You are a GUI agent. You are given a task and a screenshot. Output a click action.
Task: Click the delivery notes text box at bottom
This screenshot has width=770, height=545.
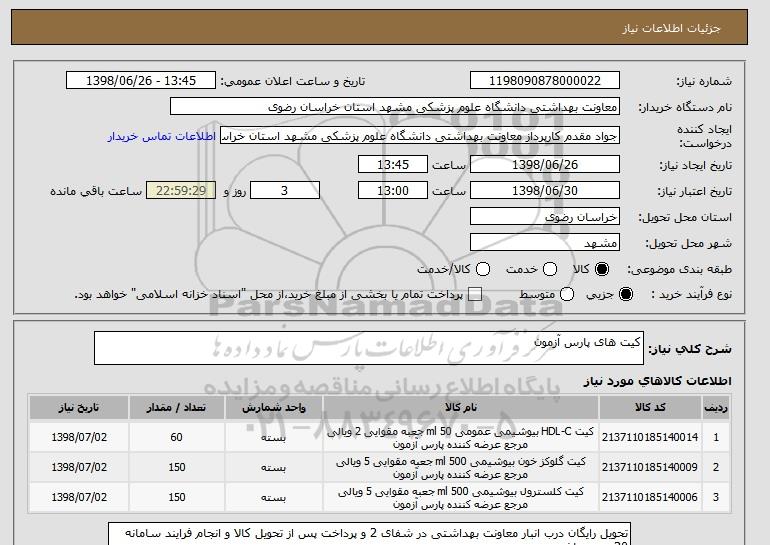click(369, 534)
